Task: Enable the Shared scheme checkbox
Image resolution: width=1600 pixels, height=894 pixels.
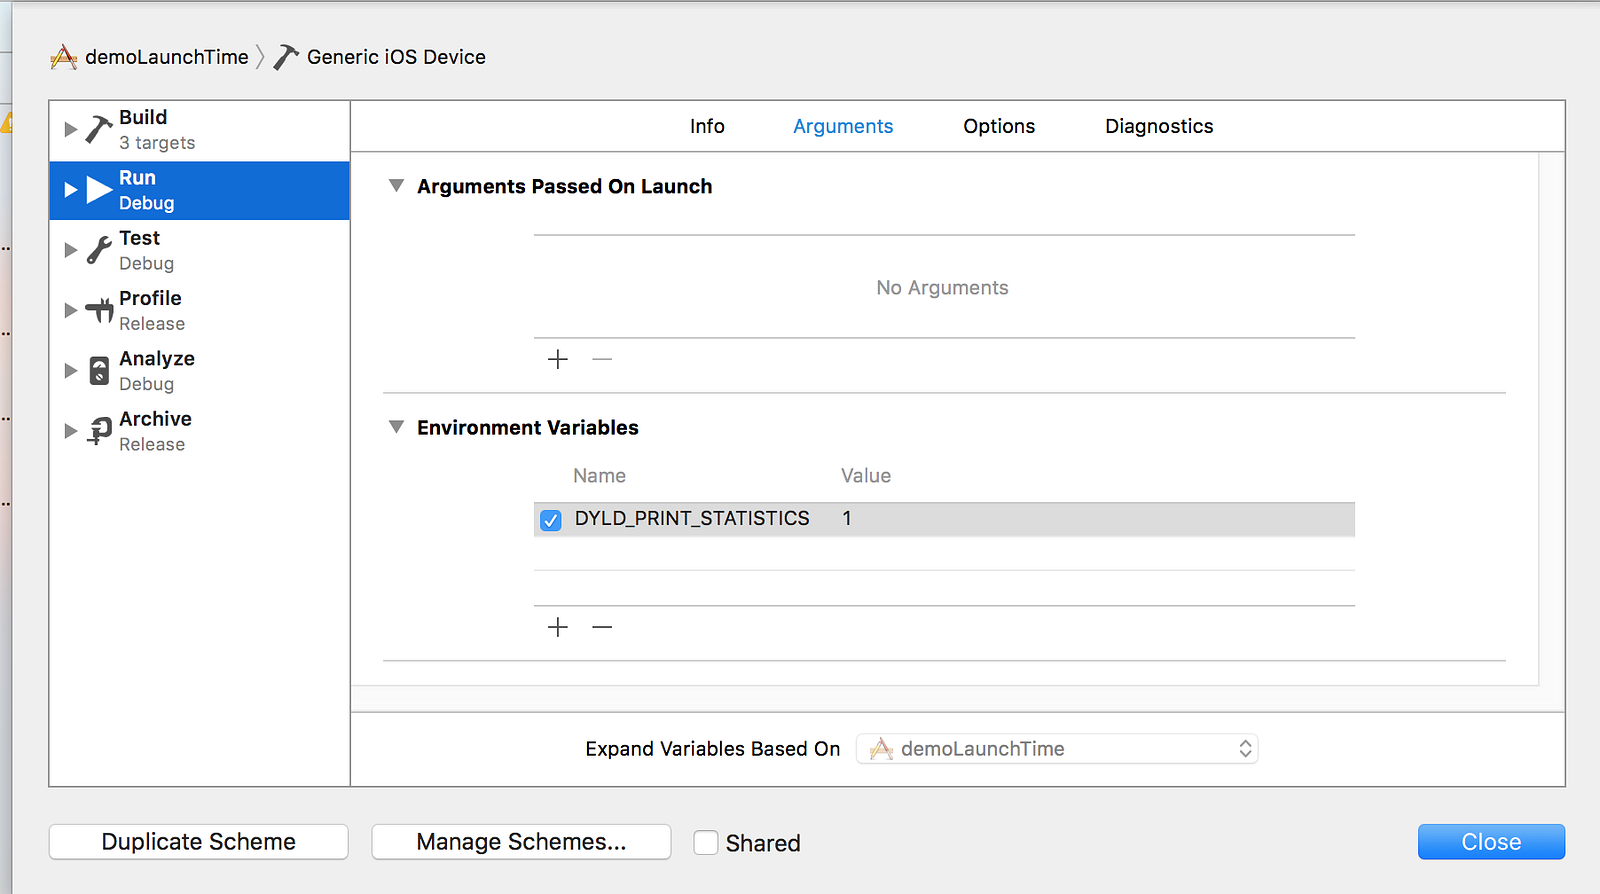Action: coord(706,843)
